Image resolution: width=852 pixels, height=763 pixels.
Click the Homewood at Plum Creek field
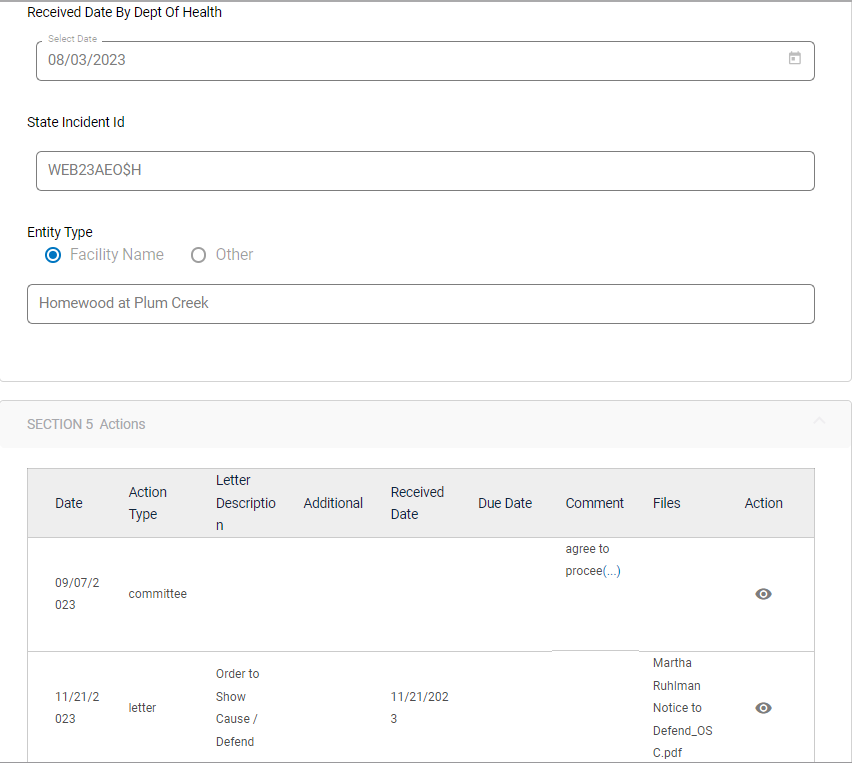(420, 304)
